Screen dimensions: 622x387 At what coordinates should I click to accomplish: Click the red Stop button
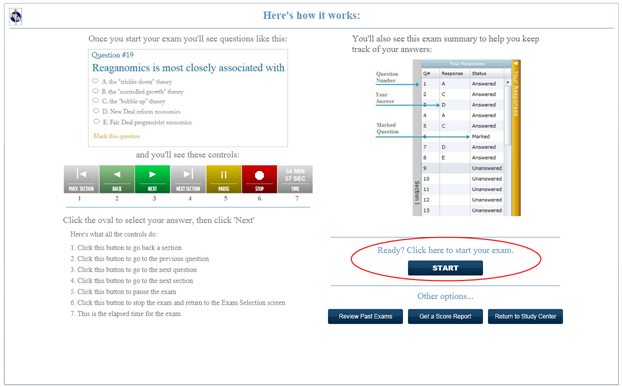click(x=259, y=179)
